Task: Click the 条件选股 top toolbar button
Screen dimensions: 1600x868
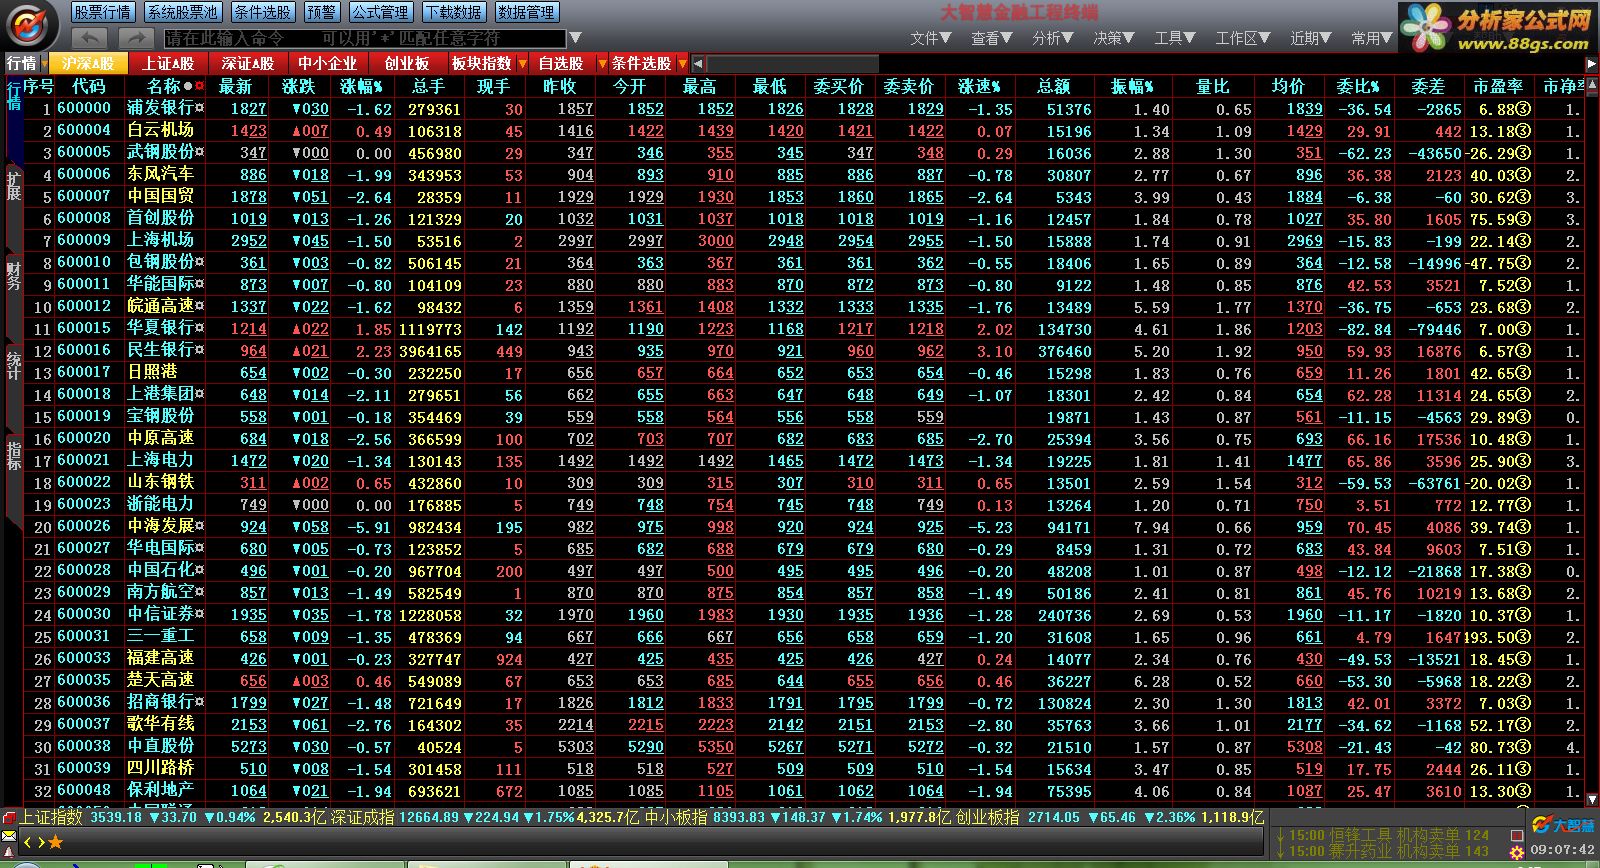Action: click(x=262, y=12)
